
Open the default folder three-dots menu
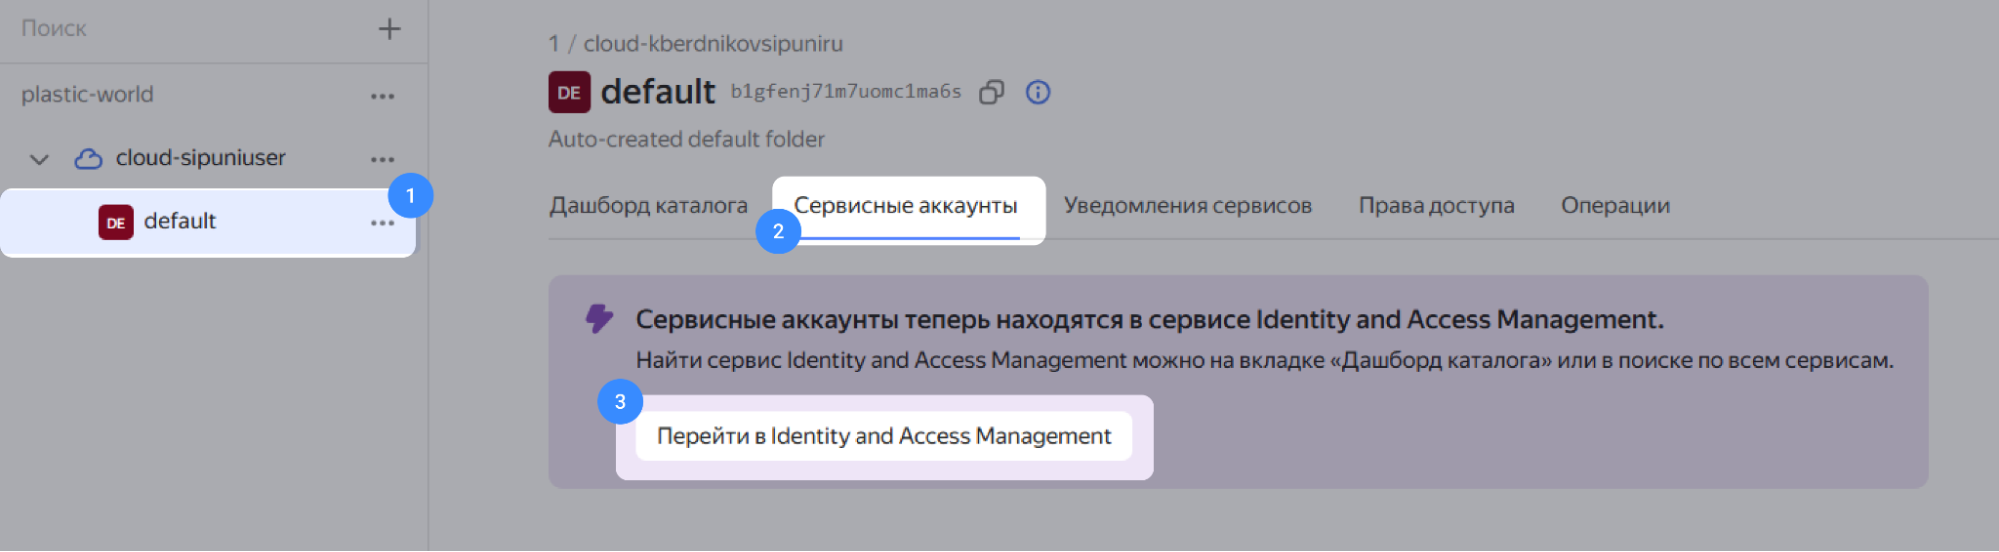382,223
